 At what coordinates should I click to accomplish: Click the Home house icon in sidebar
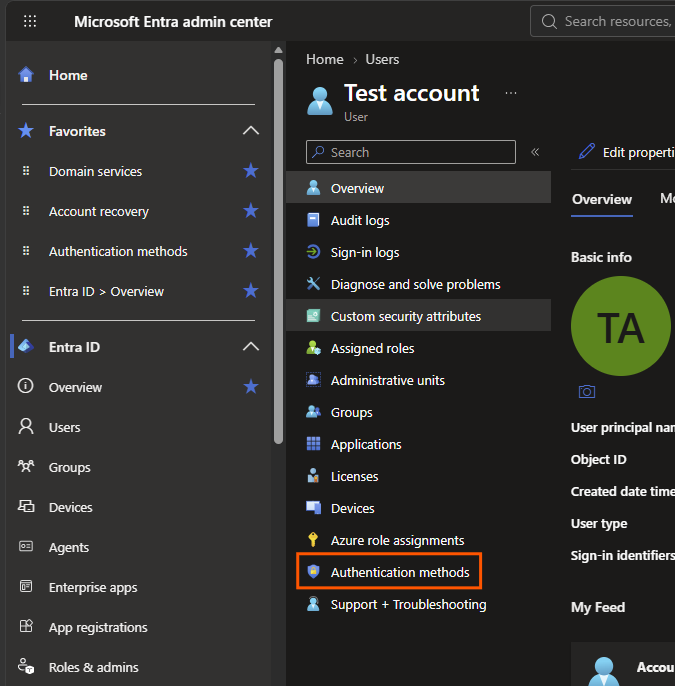coord(26,75)
